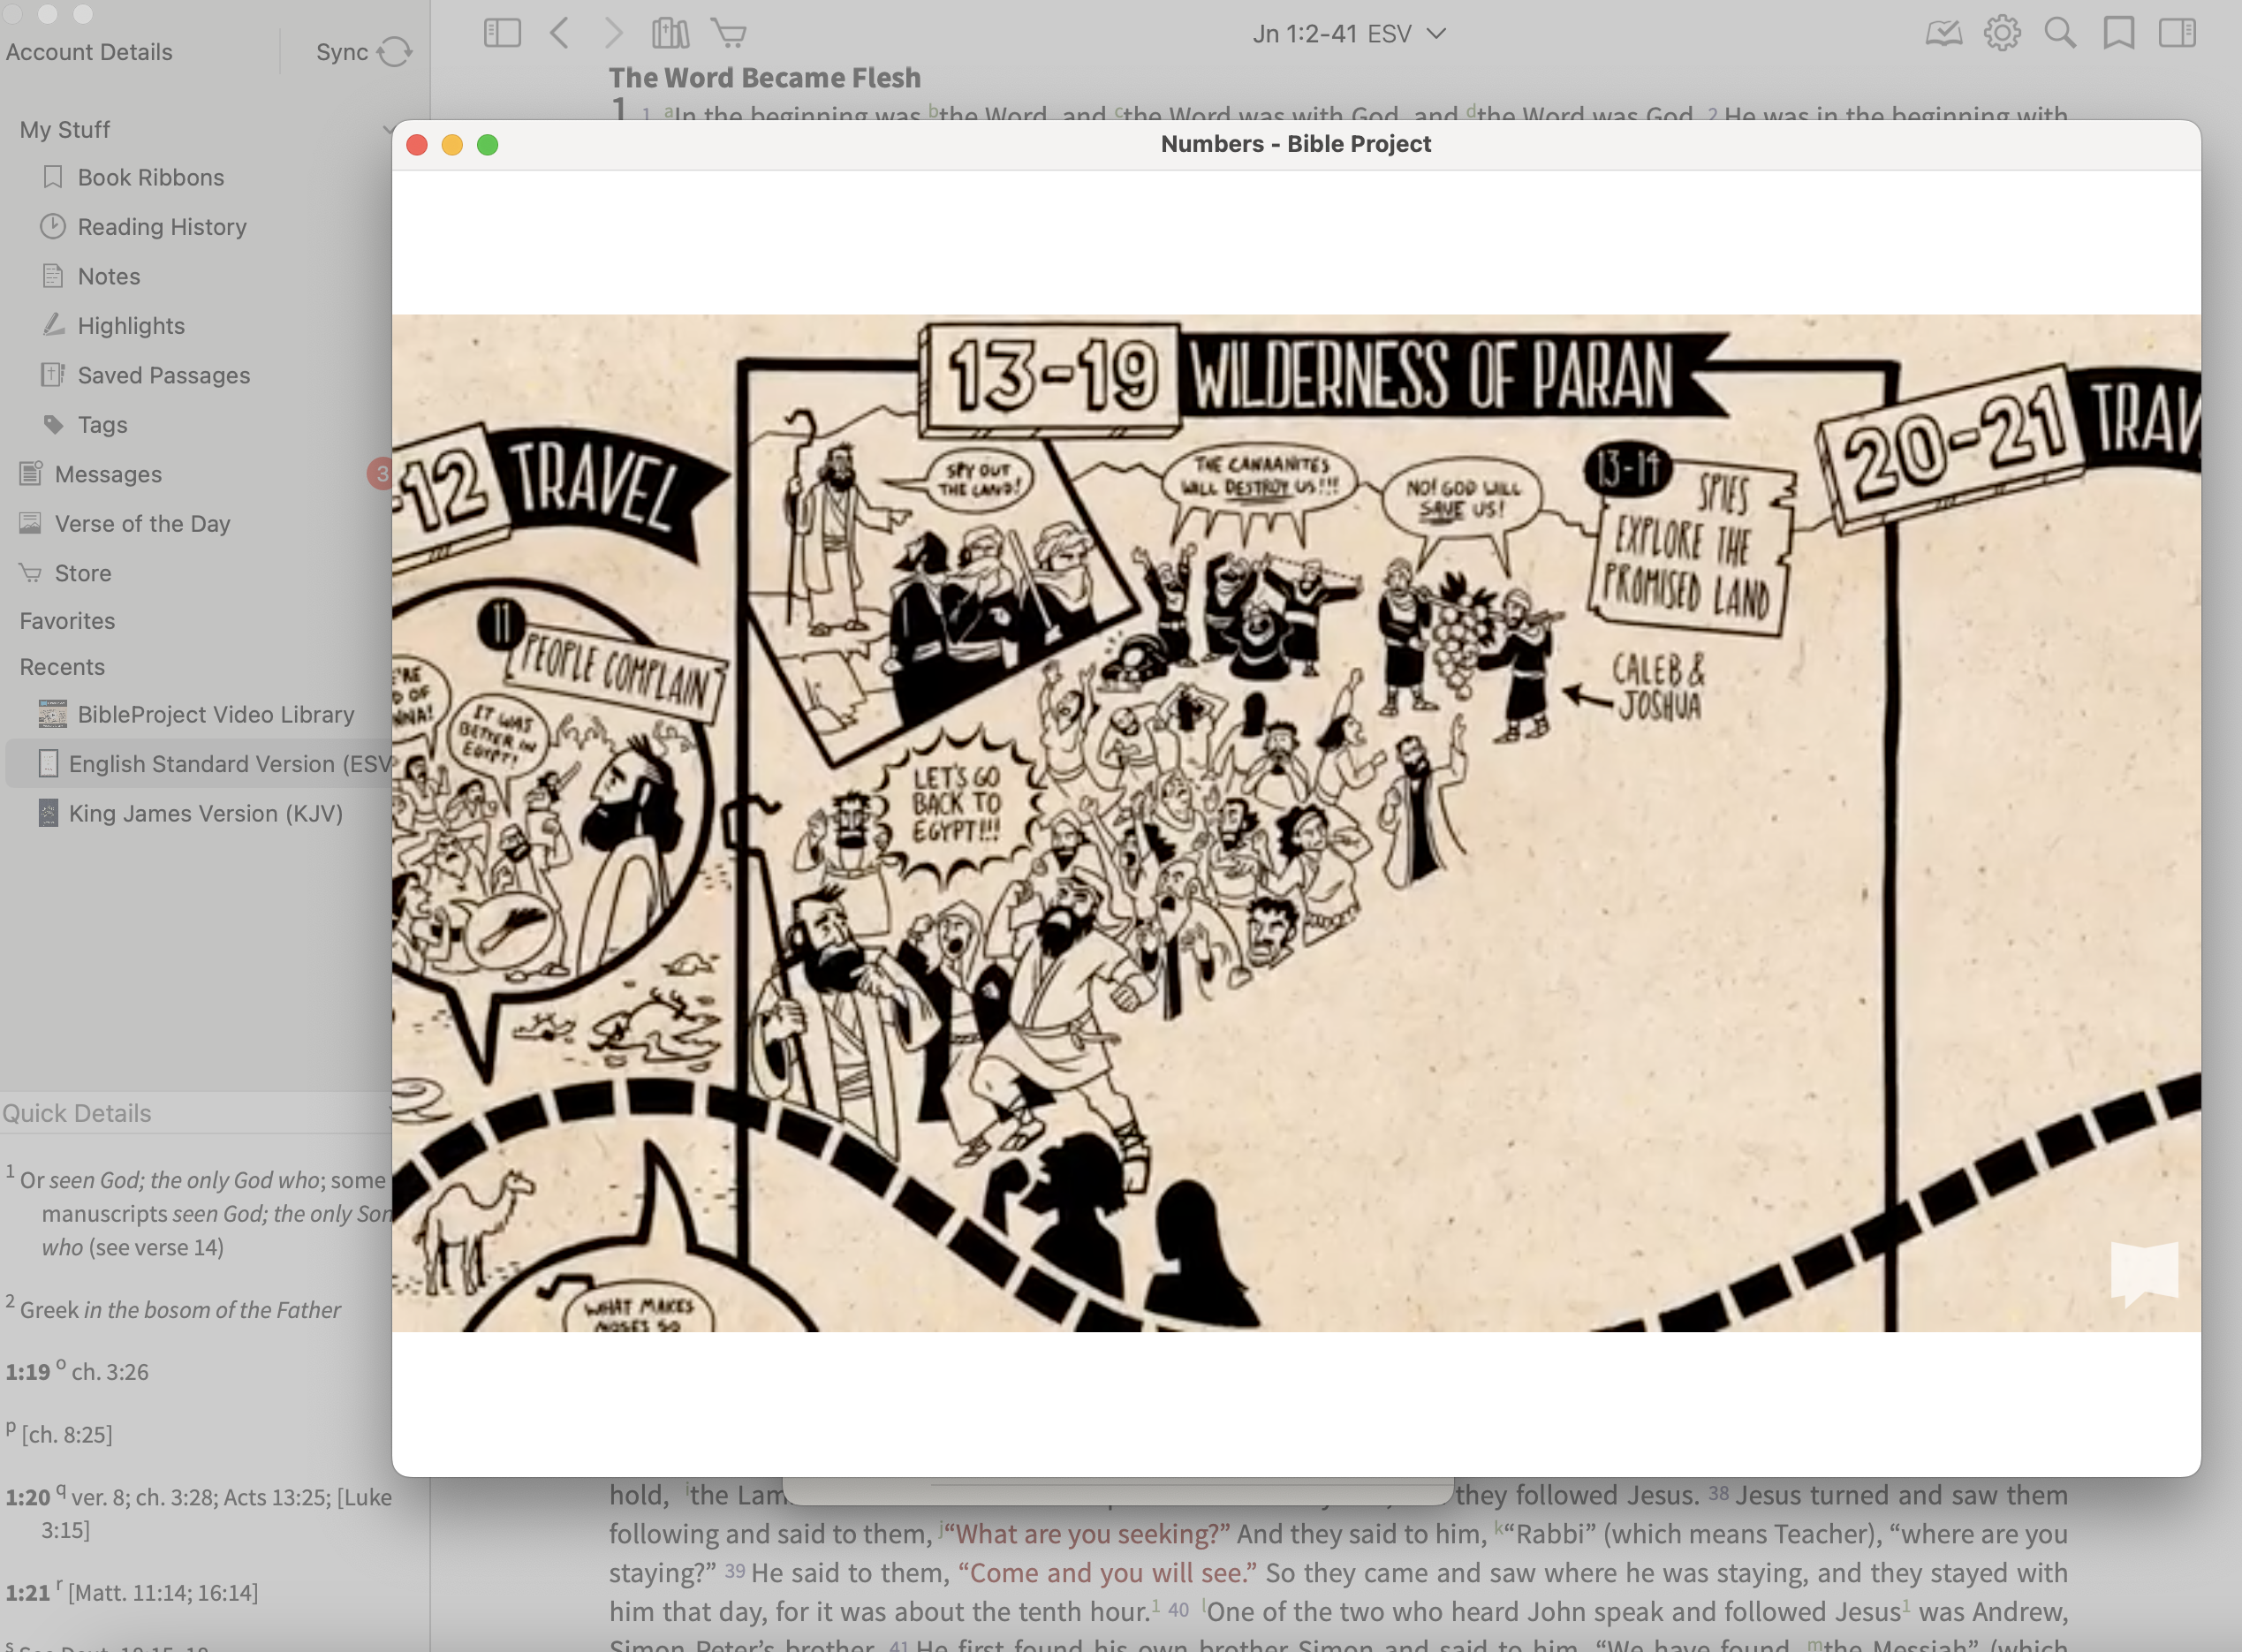This screenshot has height=1652, width=2242.
Task: Click the reading plan checkmark icon
Action: pyautogui.click(x=1943, y=33)
